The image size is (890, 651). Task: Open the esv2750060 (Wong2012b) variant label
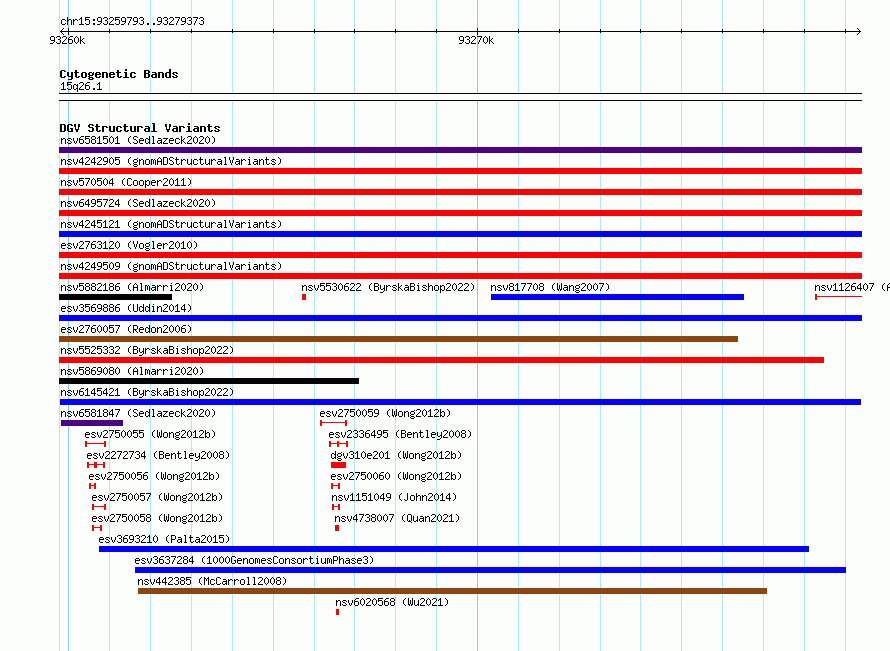[396, 476]
